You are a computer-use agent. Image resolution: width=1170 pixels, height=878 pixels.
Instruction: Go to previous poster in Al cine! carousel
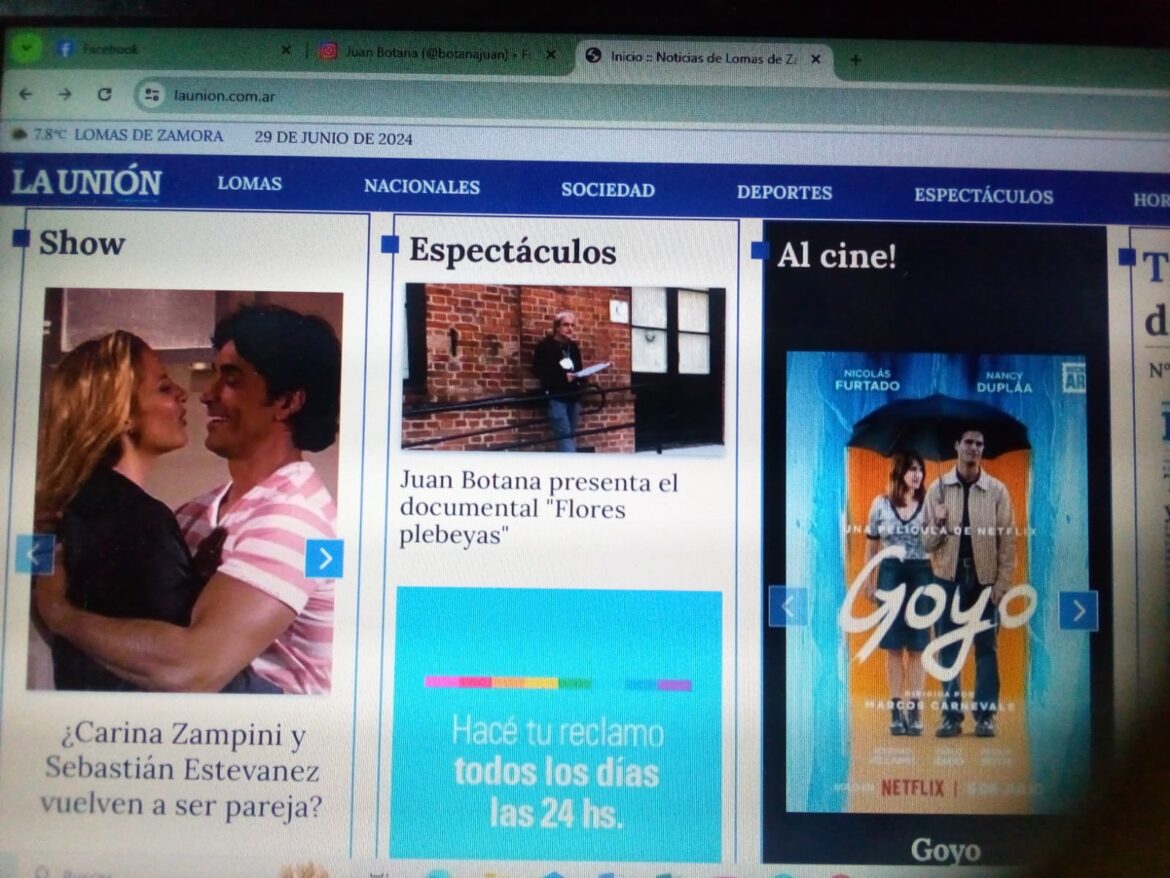[x=788, y=606]
